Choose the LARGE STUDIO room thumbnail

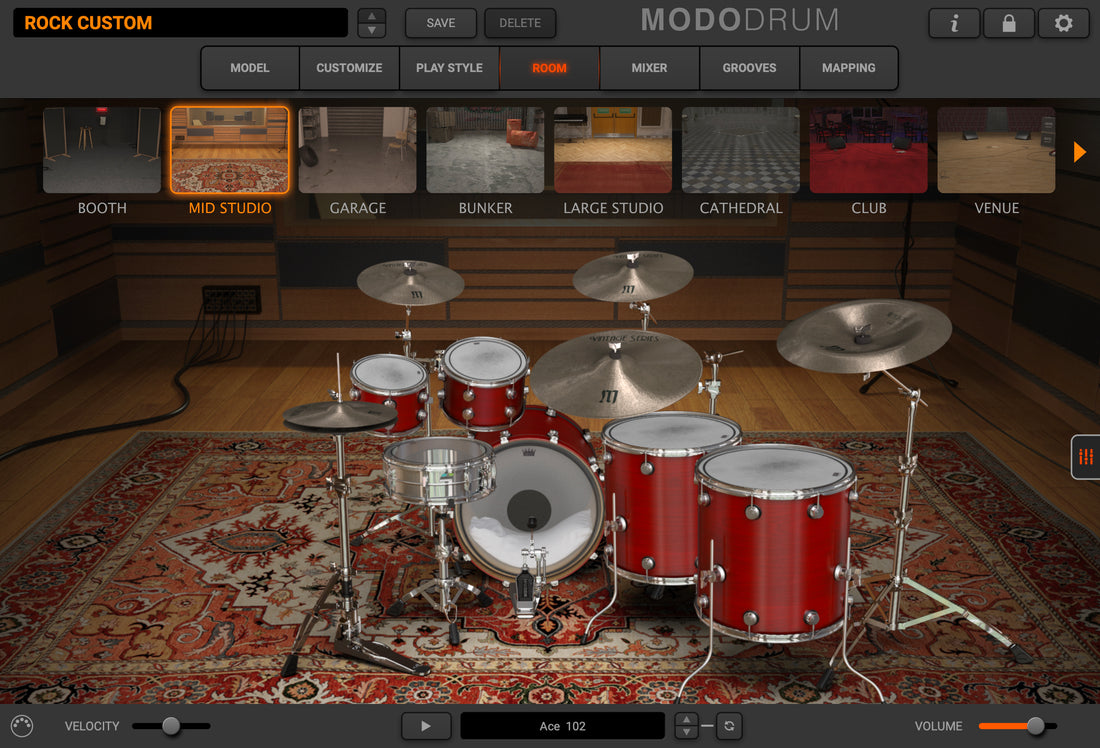tap(612, 150)
